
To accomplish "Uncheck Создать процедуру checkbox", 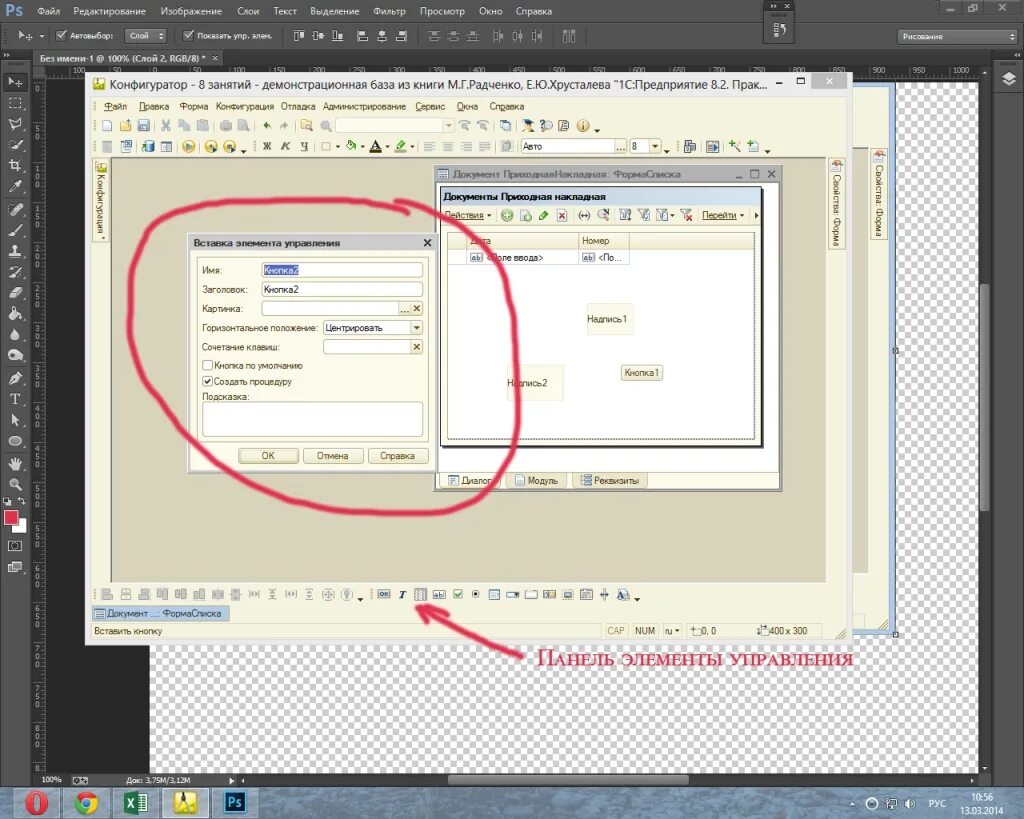I will 207,381.
